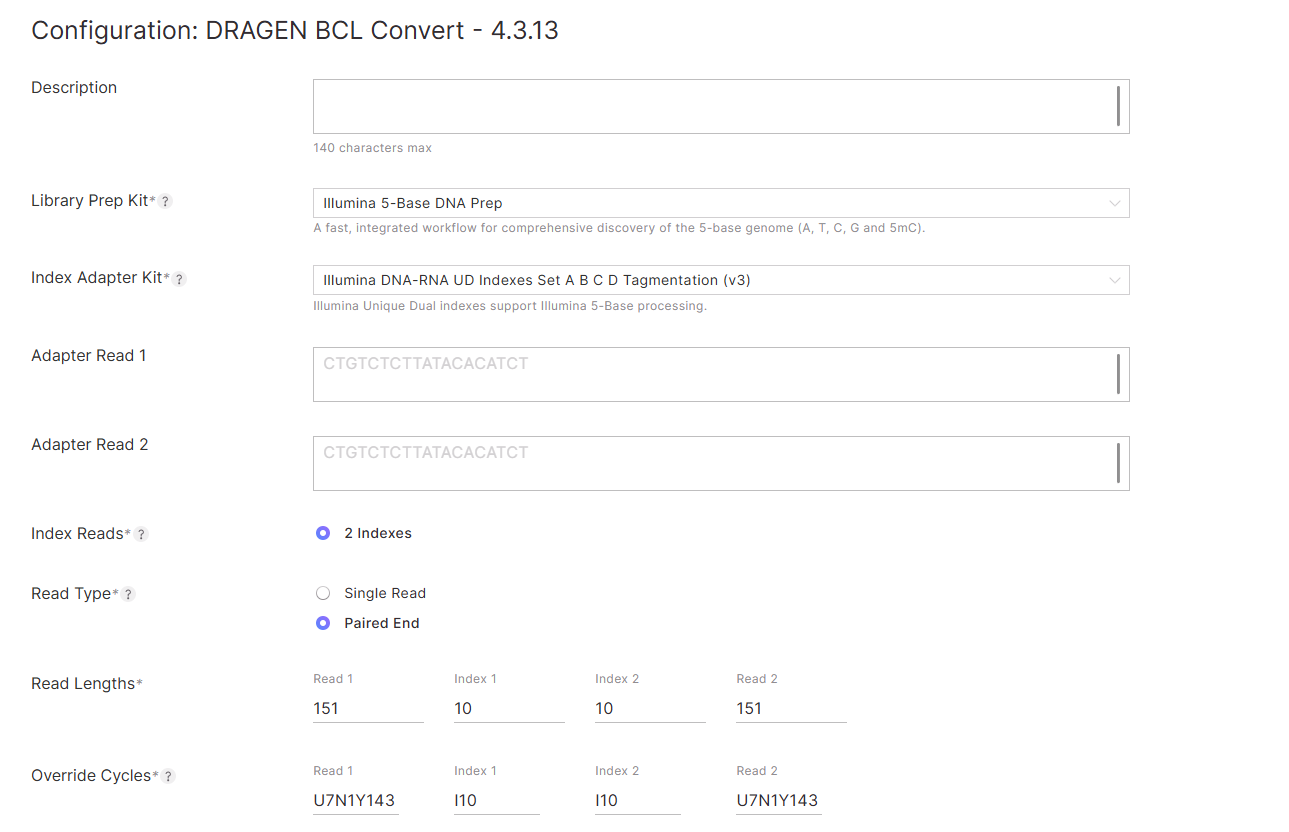Click the Override Cycles help icon

tap(169, 776)
